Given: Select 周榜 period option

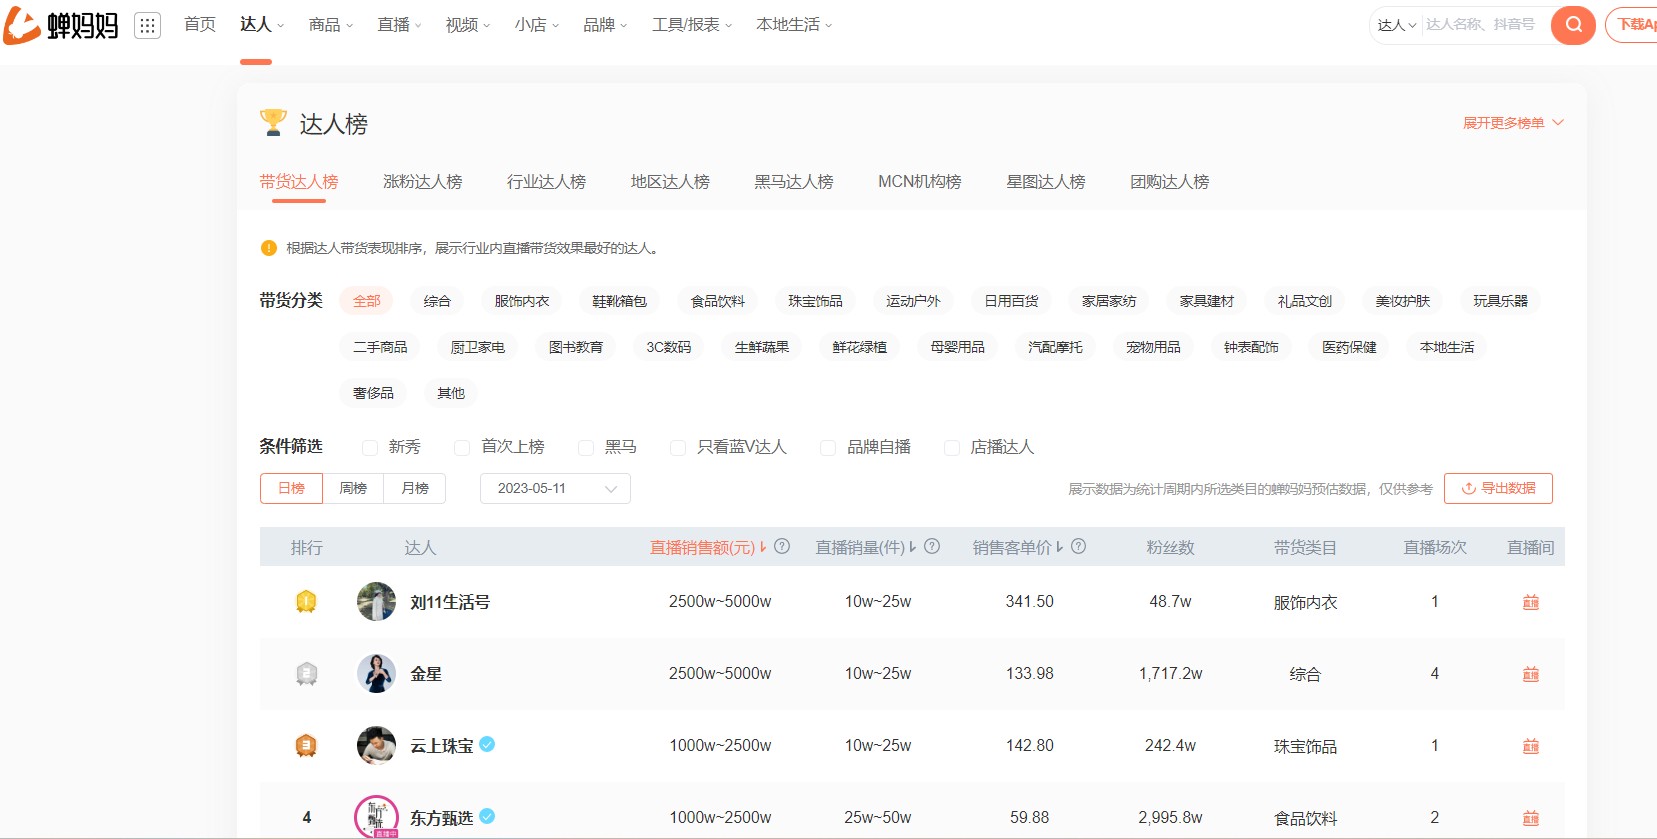Looking at the screenshot, I should [353, 488].
